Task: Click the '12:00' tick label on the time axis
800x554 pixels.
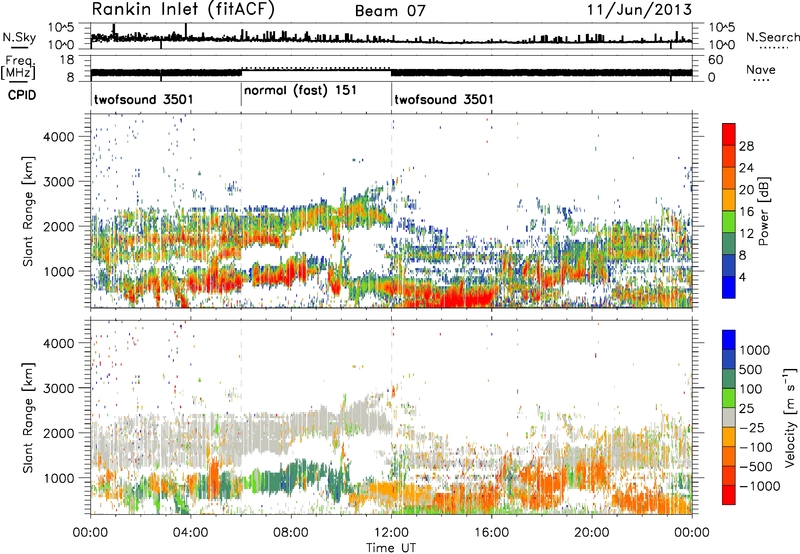Action: click(x=391, y=533)
